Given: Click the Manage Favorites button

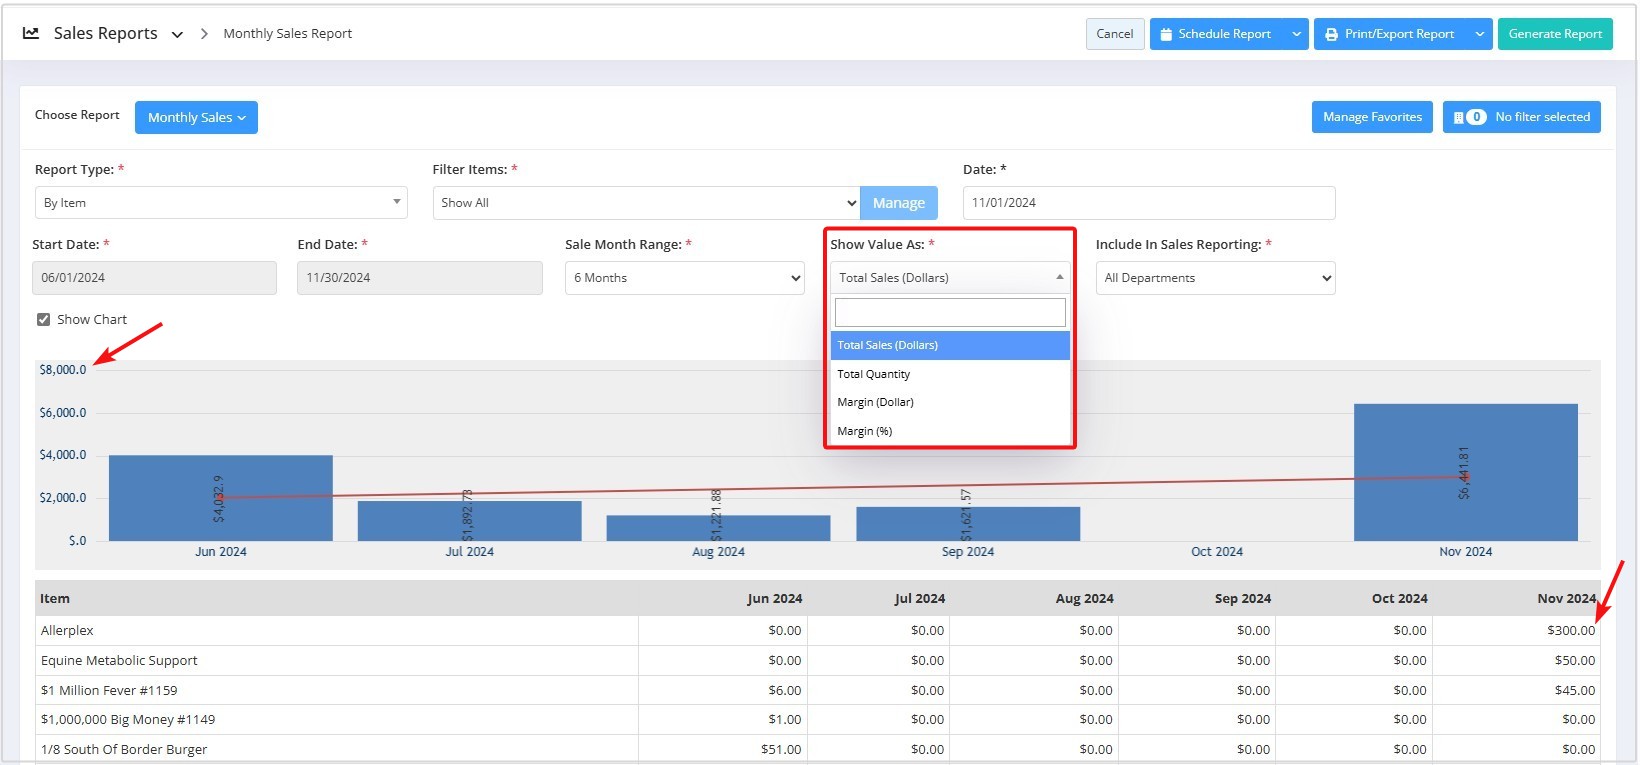Looking at the screenshot, I should [x=1372, y=117].
